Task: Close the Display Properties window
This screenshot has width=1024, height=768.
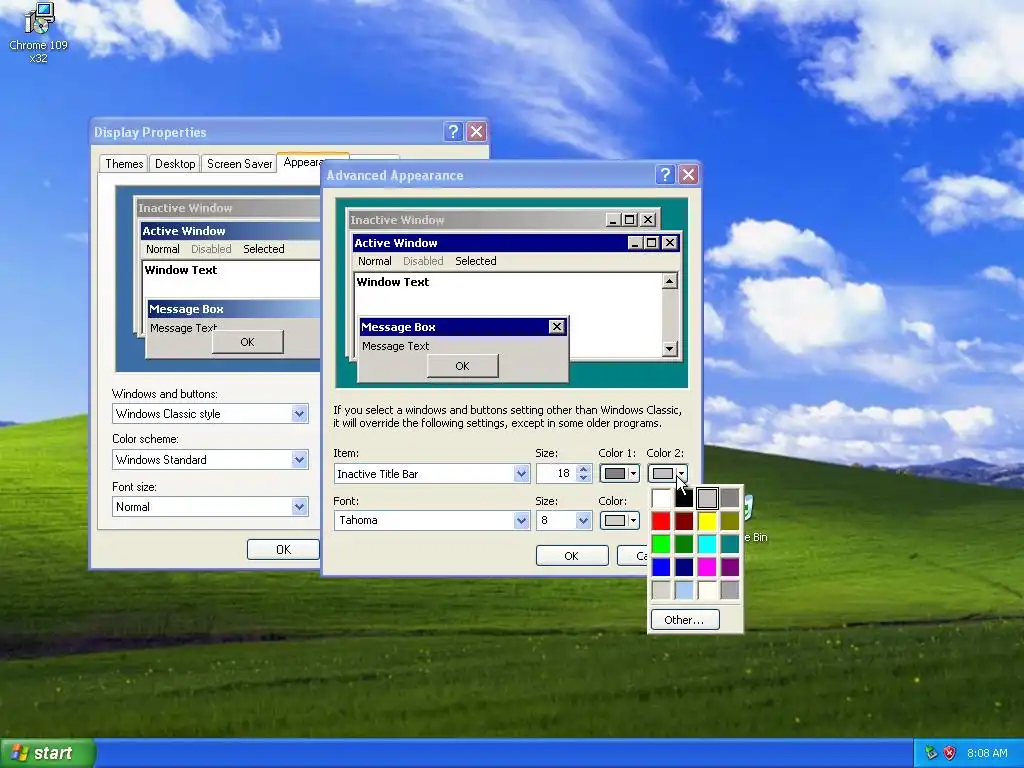Action: click(x=477, y=132)
